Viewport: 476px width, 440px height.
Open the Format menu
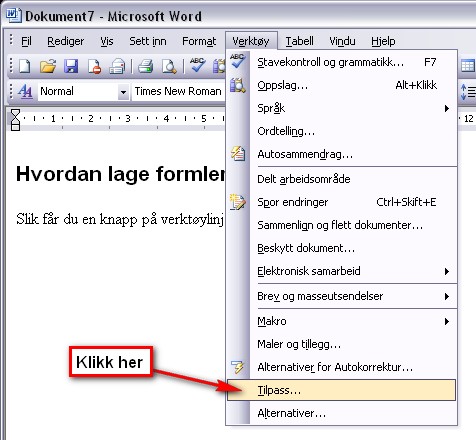tap(199, 41)
